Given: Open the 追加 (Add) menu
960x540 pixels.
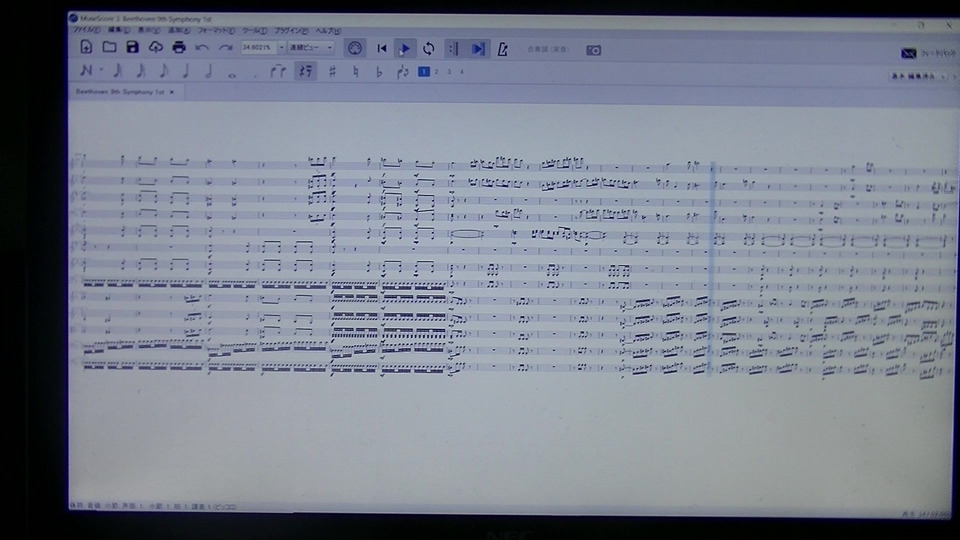Looking at the screenshot, I should click(x=178, y=30).
